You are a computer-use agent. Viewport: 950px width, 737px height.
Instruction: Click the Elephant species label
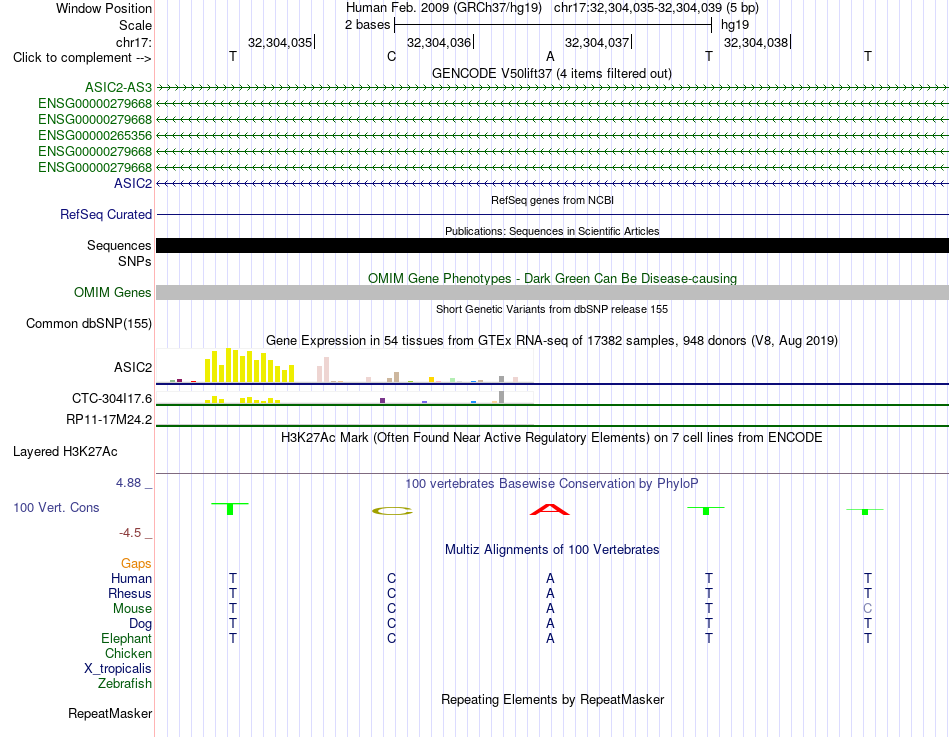point(127,638)
